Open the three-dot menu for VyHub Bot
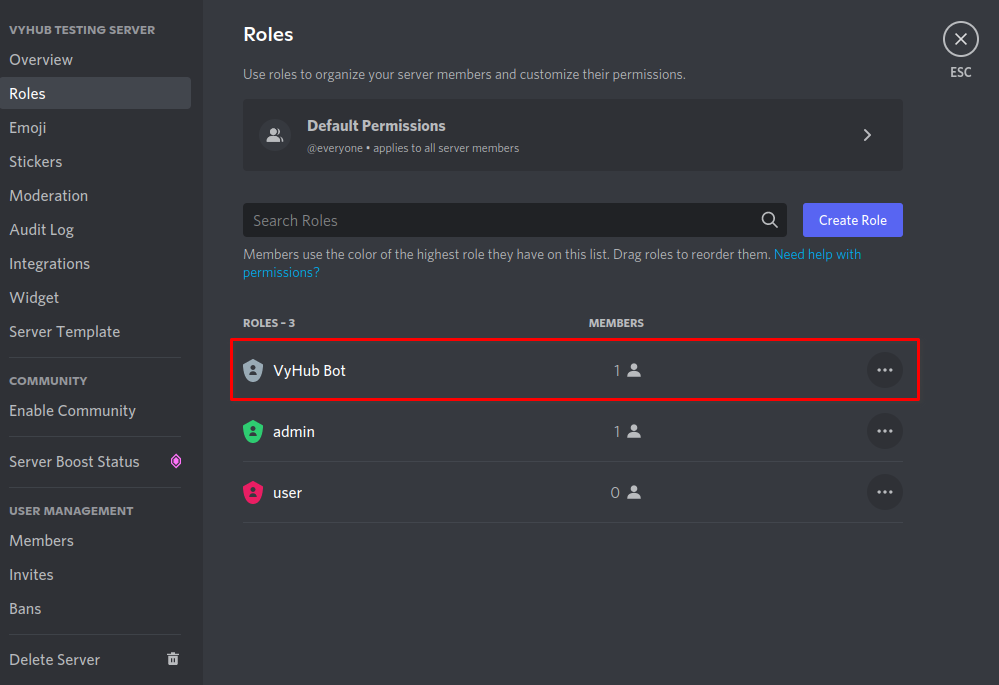999x685 pixels. [x=884, y=370]
